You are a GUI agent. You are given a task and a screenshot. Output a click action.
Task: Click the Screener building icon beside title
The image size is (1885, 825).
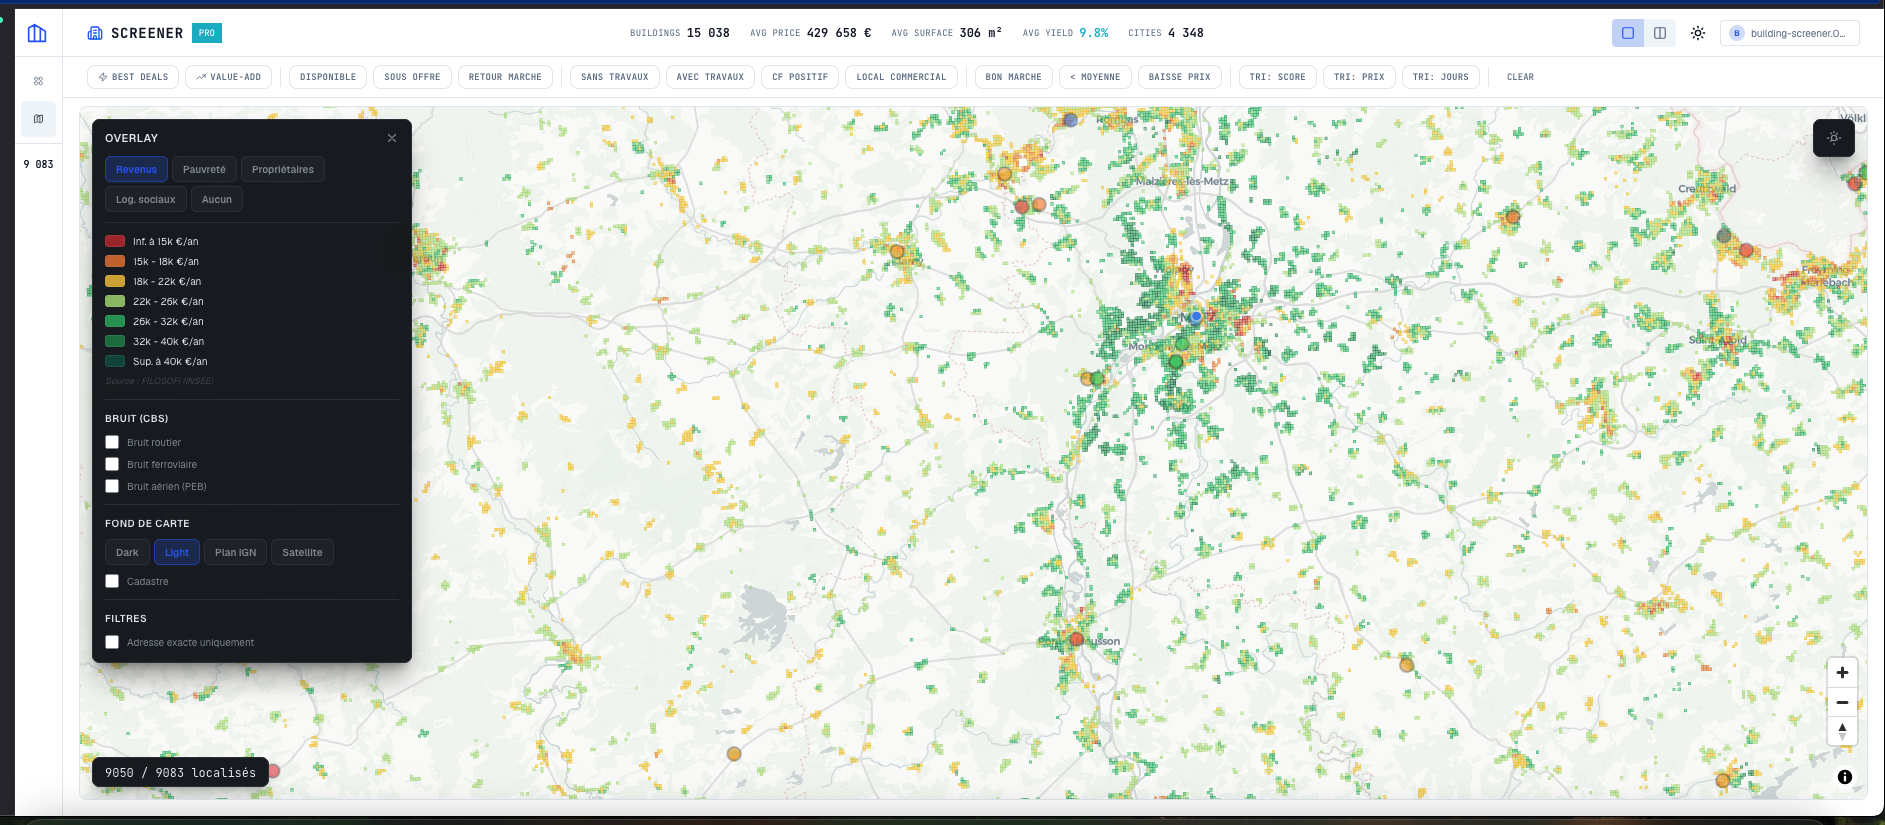tap(95, 33)
